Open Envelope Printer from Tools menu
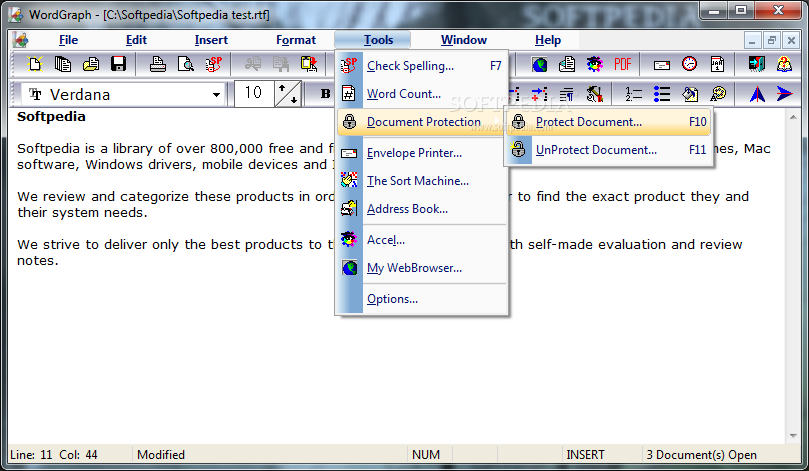This screenshot has width=809, height=471. [422, 153]
